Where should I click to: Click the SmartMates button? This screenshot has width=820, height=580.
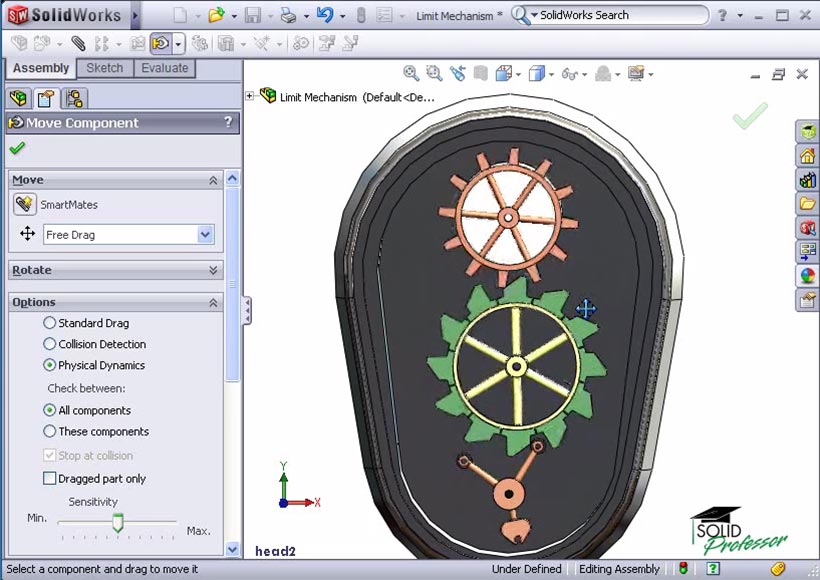[x=25, y=204]
